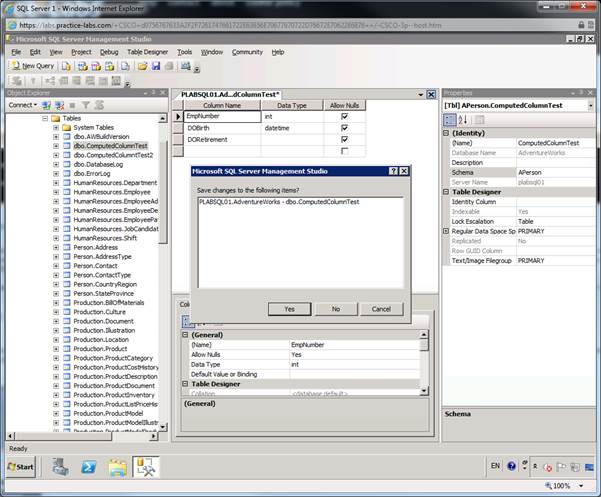Click the Refresh icon in Object Explorer
Viewport: 601px width, 497px height.
point(99,105)
